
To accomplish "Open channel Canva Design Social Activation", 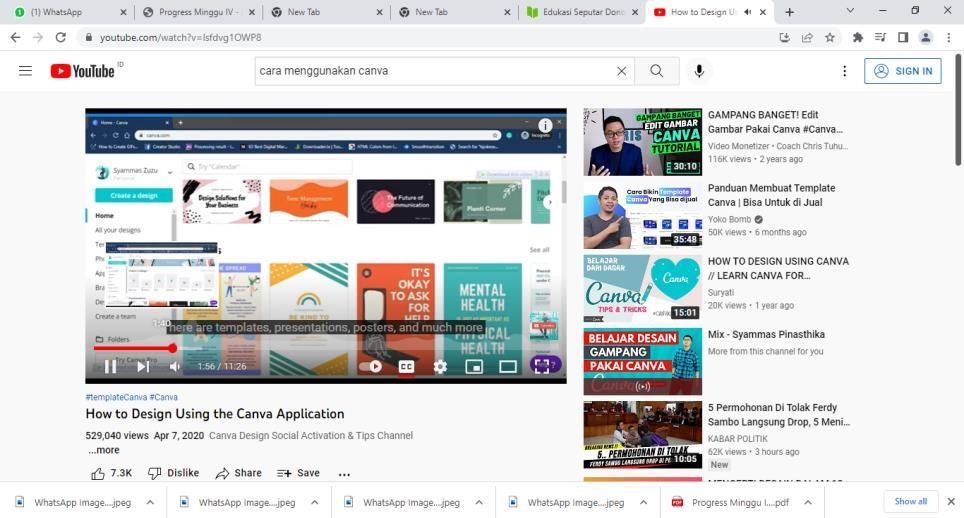I will 310,436.
